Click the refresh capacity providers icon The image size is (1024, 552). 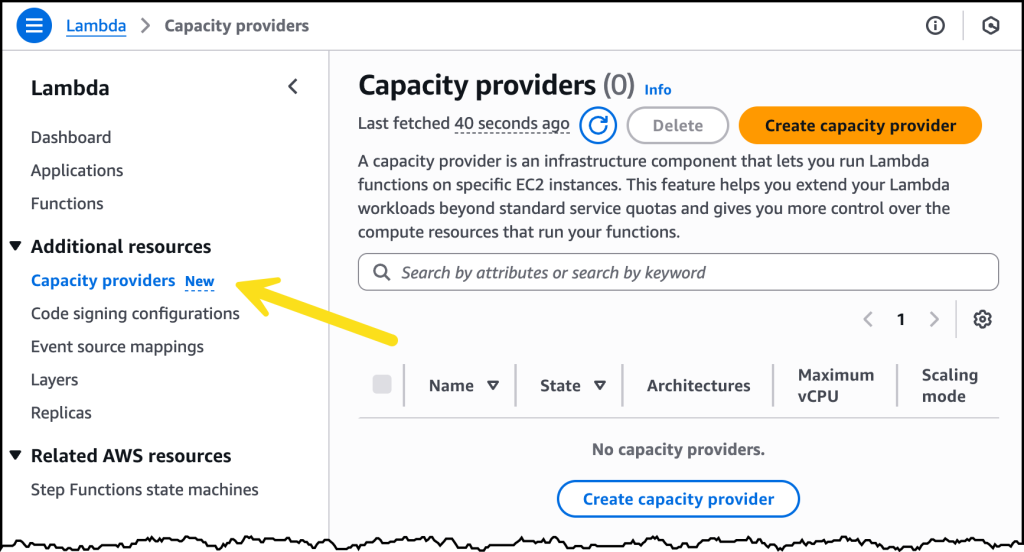click(598, 125)
